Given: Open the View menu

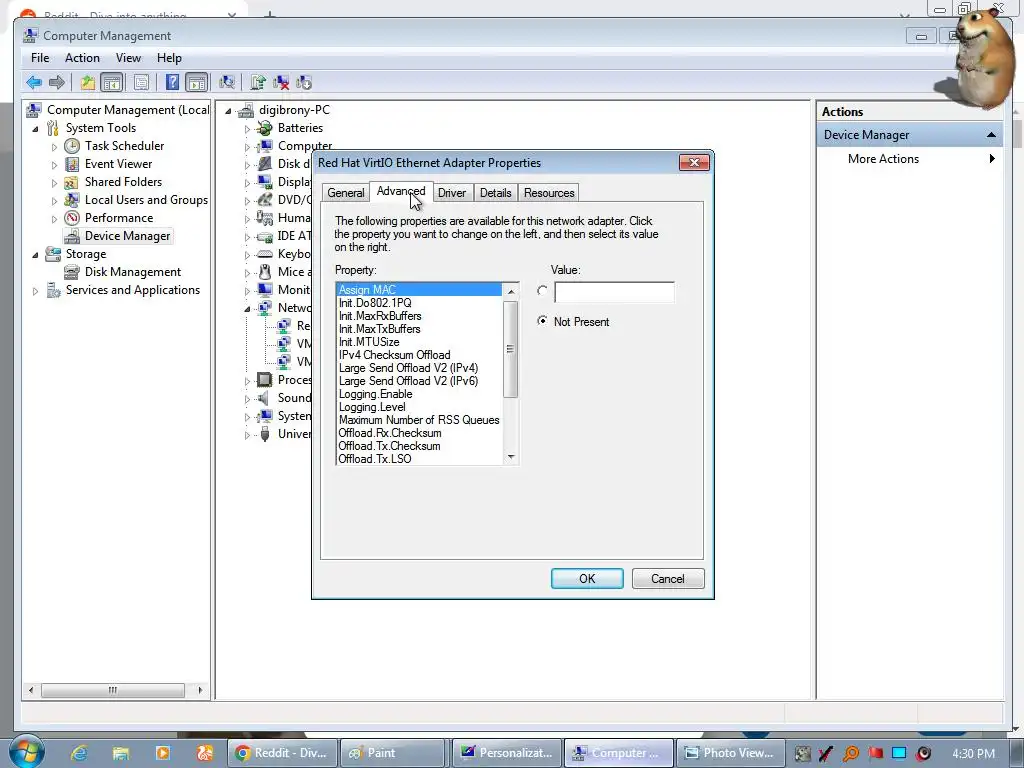Looking at the screenshot, I should click(x=129, y=58).
